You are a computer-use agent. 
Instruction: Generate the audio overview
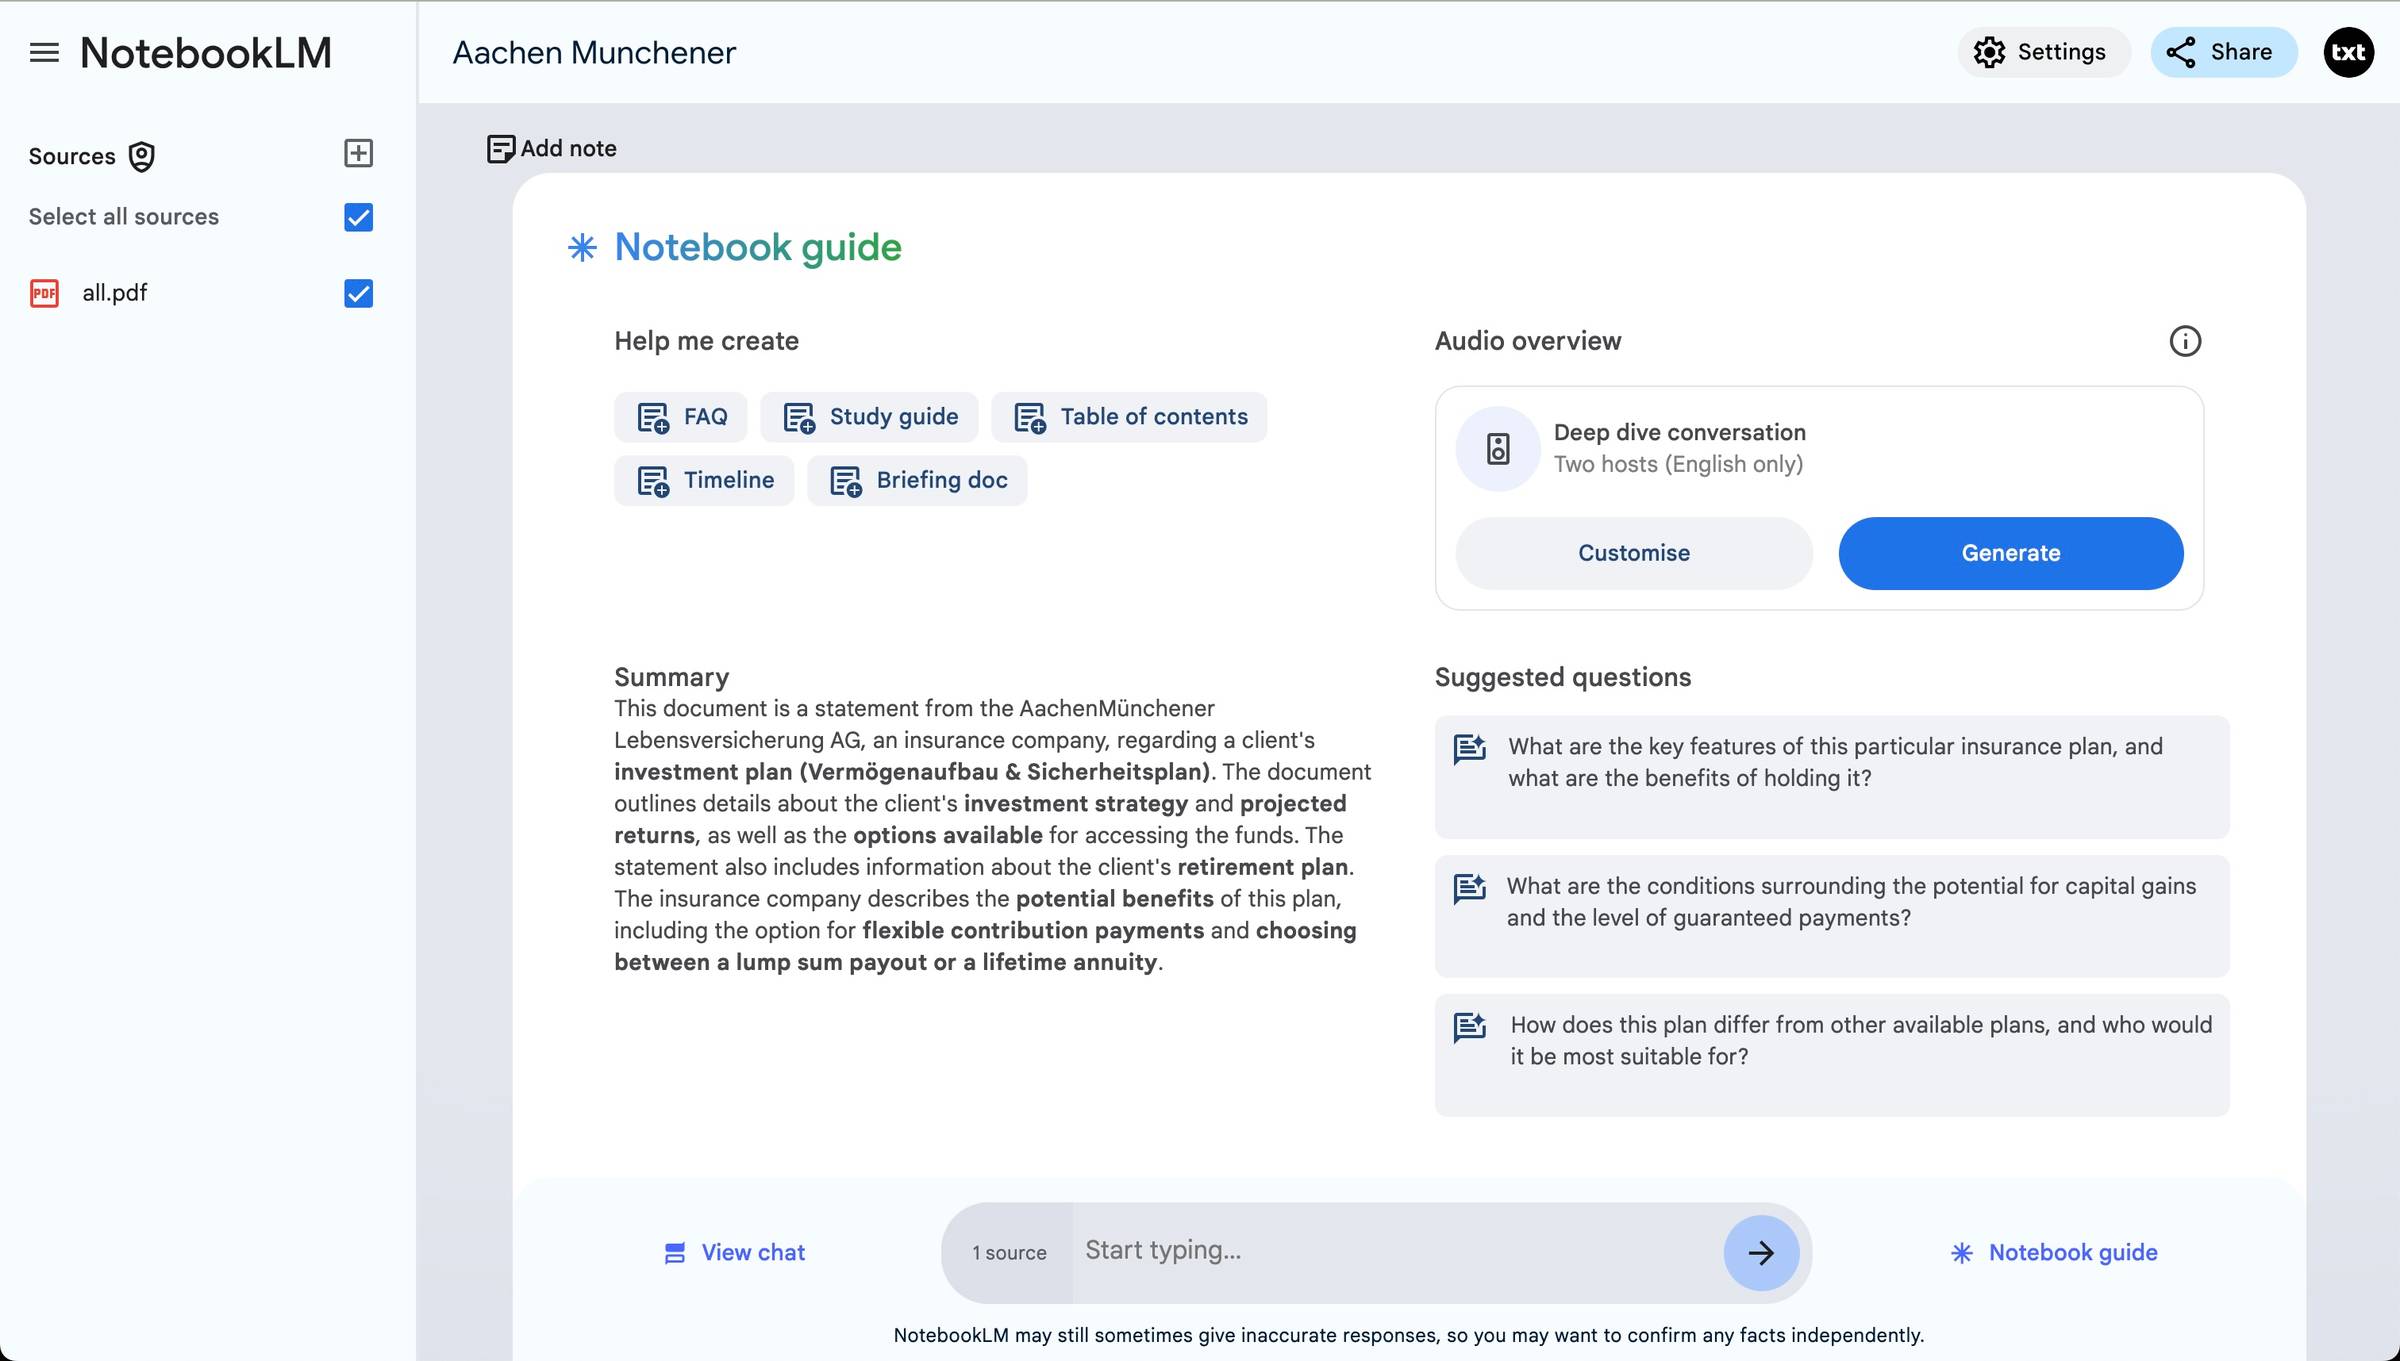pos(2011,553)
